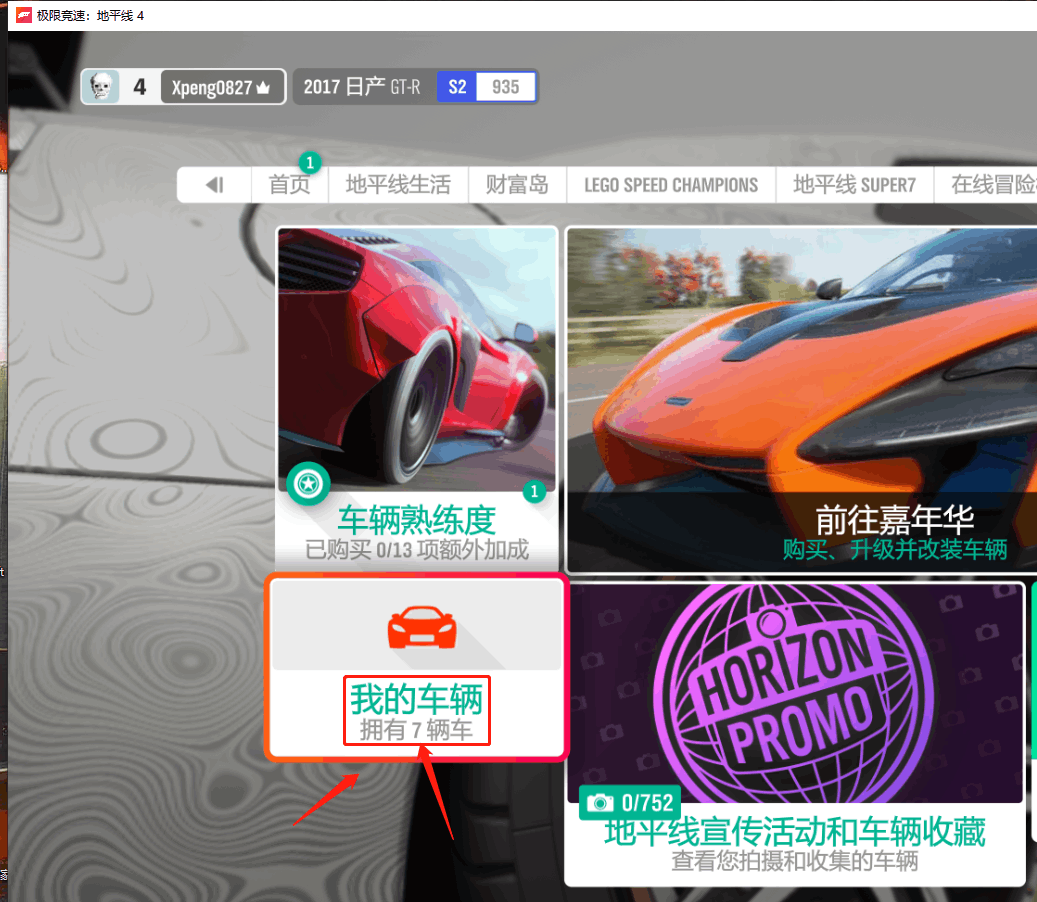1037x902 pixels.
Task: Click the previous-tab arrow icon
Action: (x=214, y=184)
